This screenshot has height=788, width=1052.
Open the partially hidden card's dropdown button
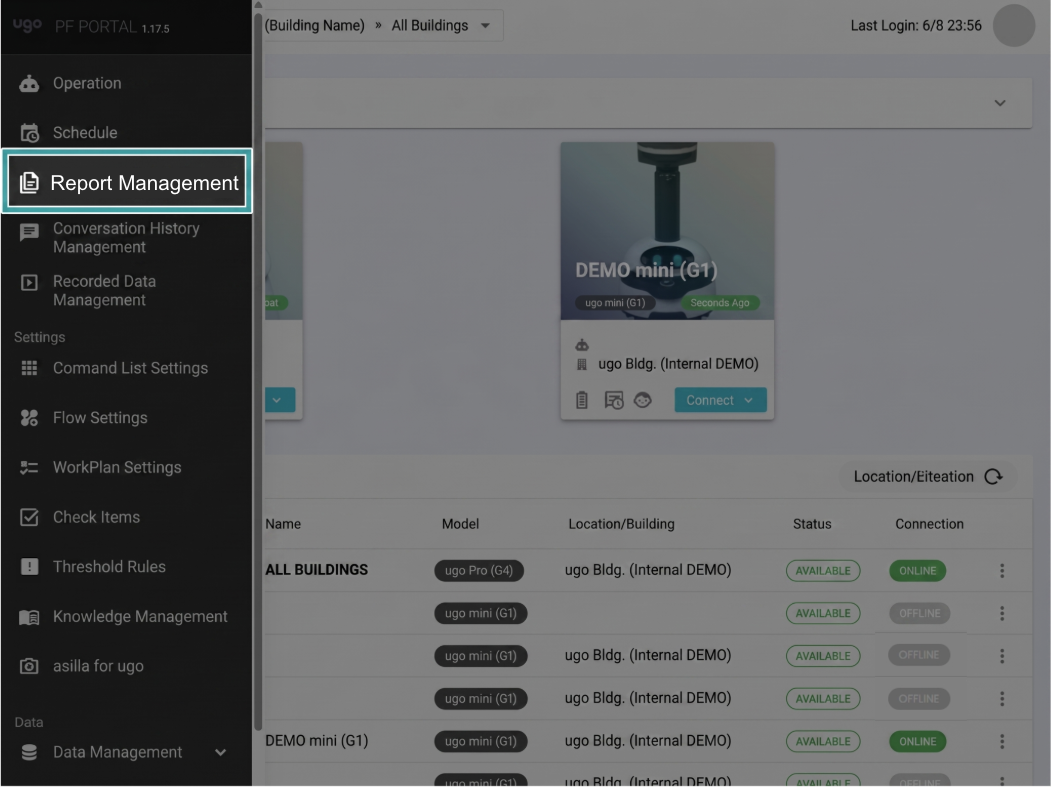tap(278, 400)
